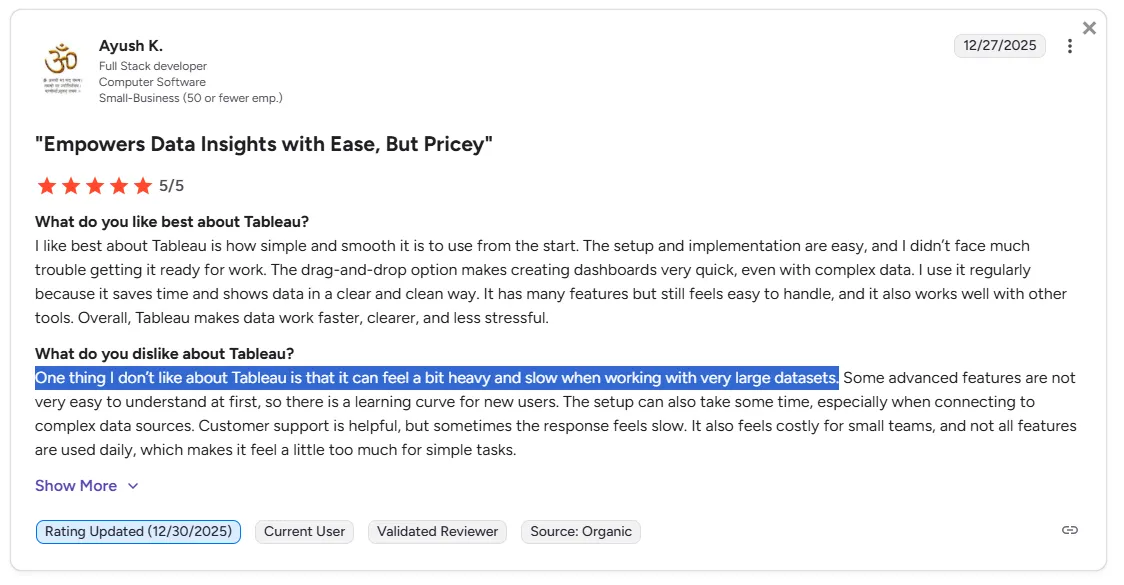Click the second red rating star

[x=70, y=186]
